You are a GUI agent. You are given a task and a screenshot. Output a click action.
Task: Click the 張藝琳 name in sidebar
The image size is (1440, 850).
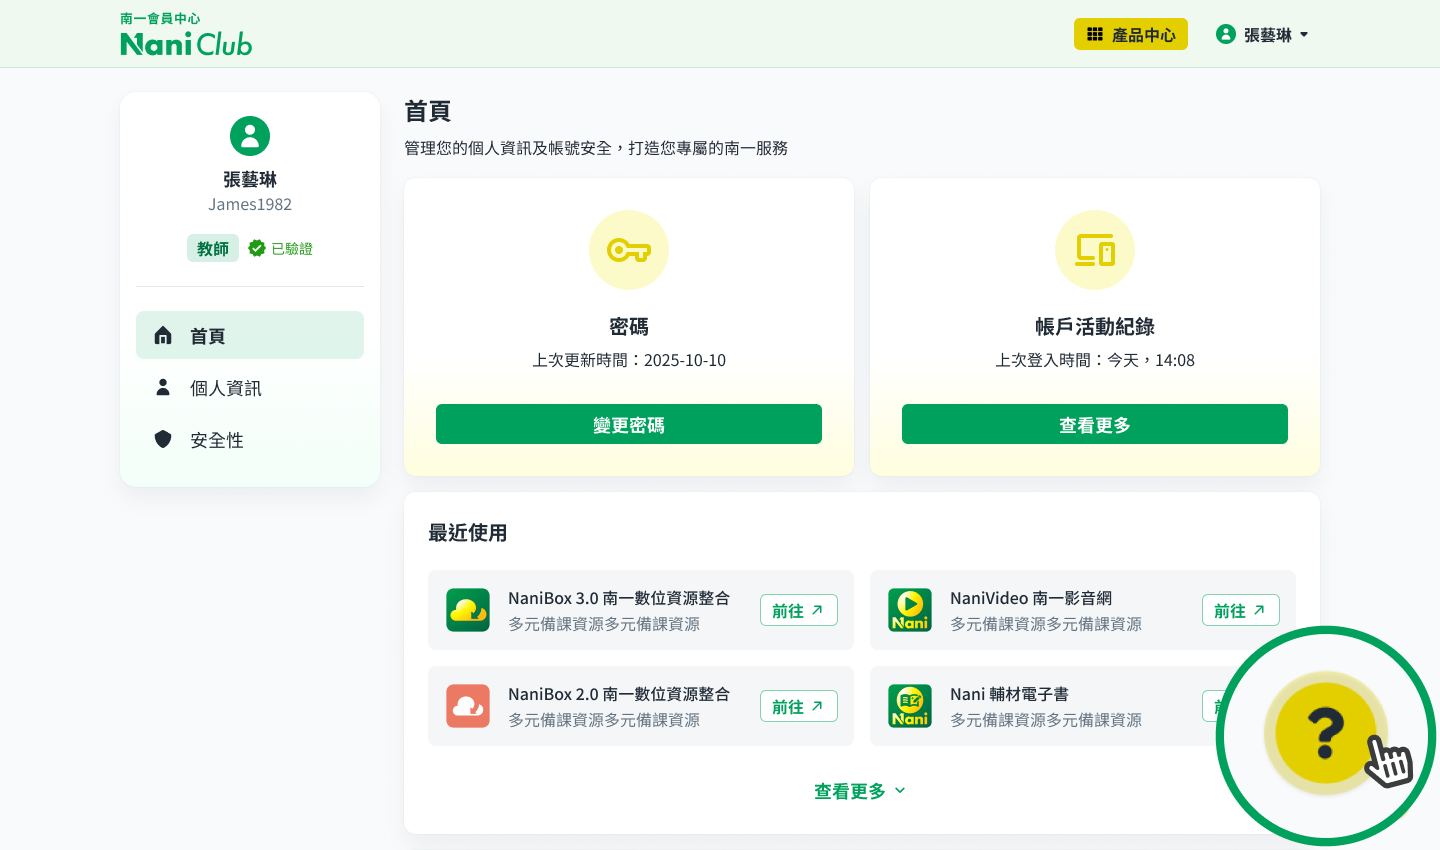pos(250,179)
